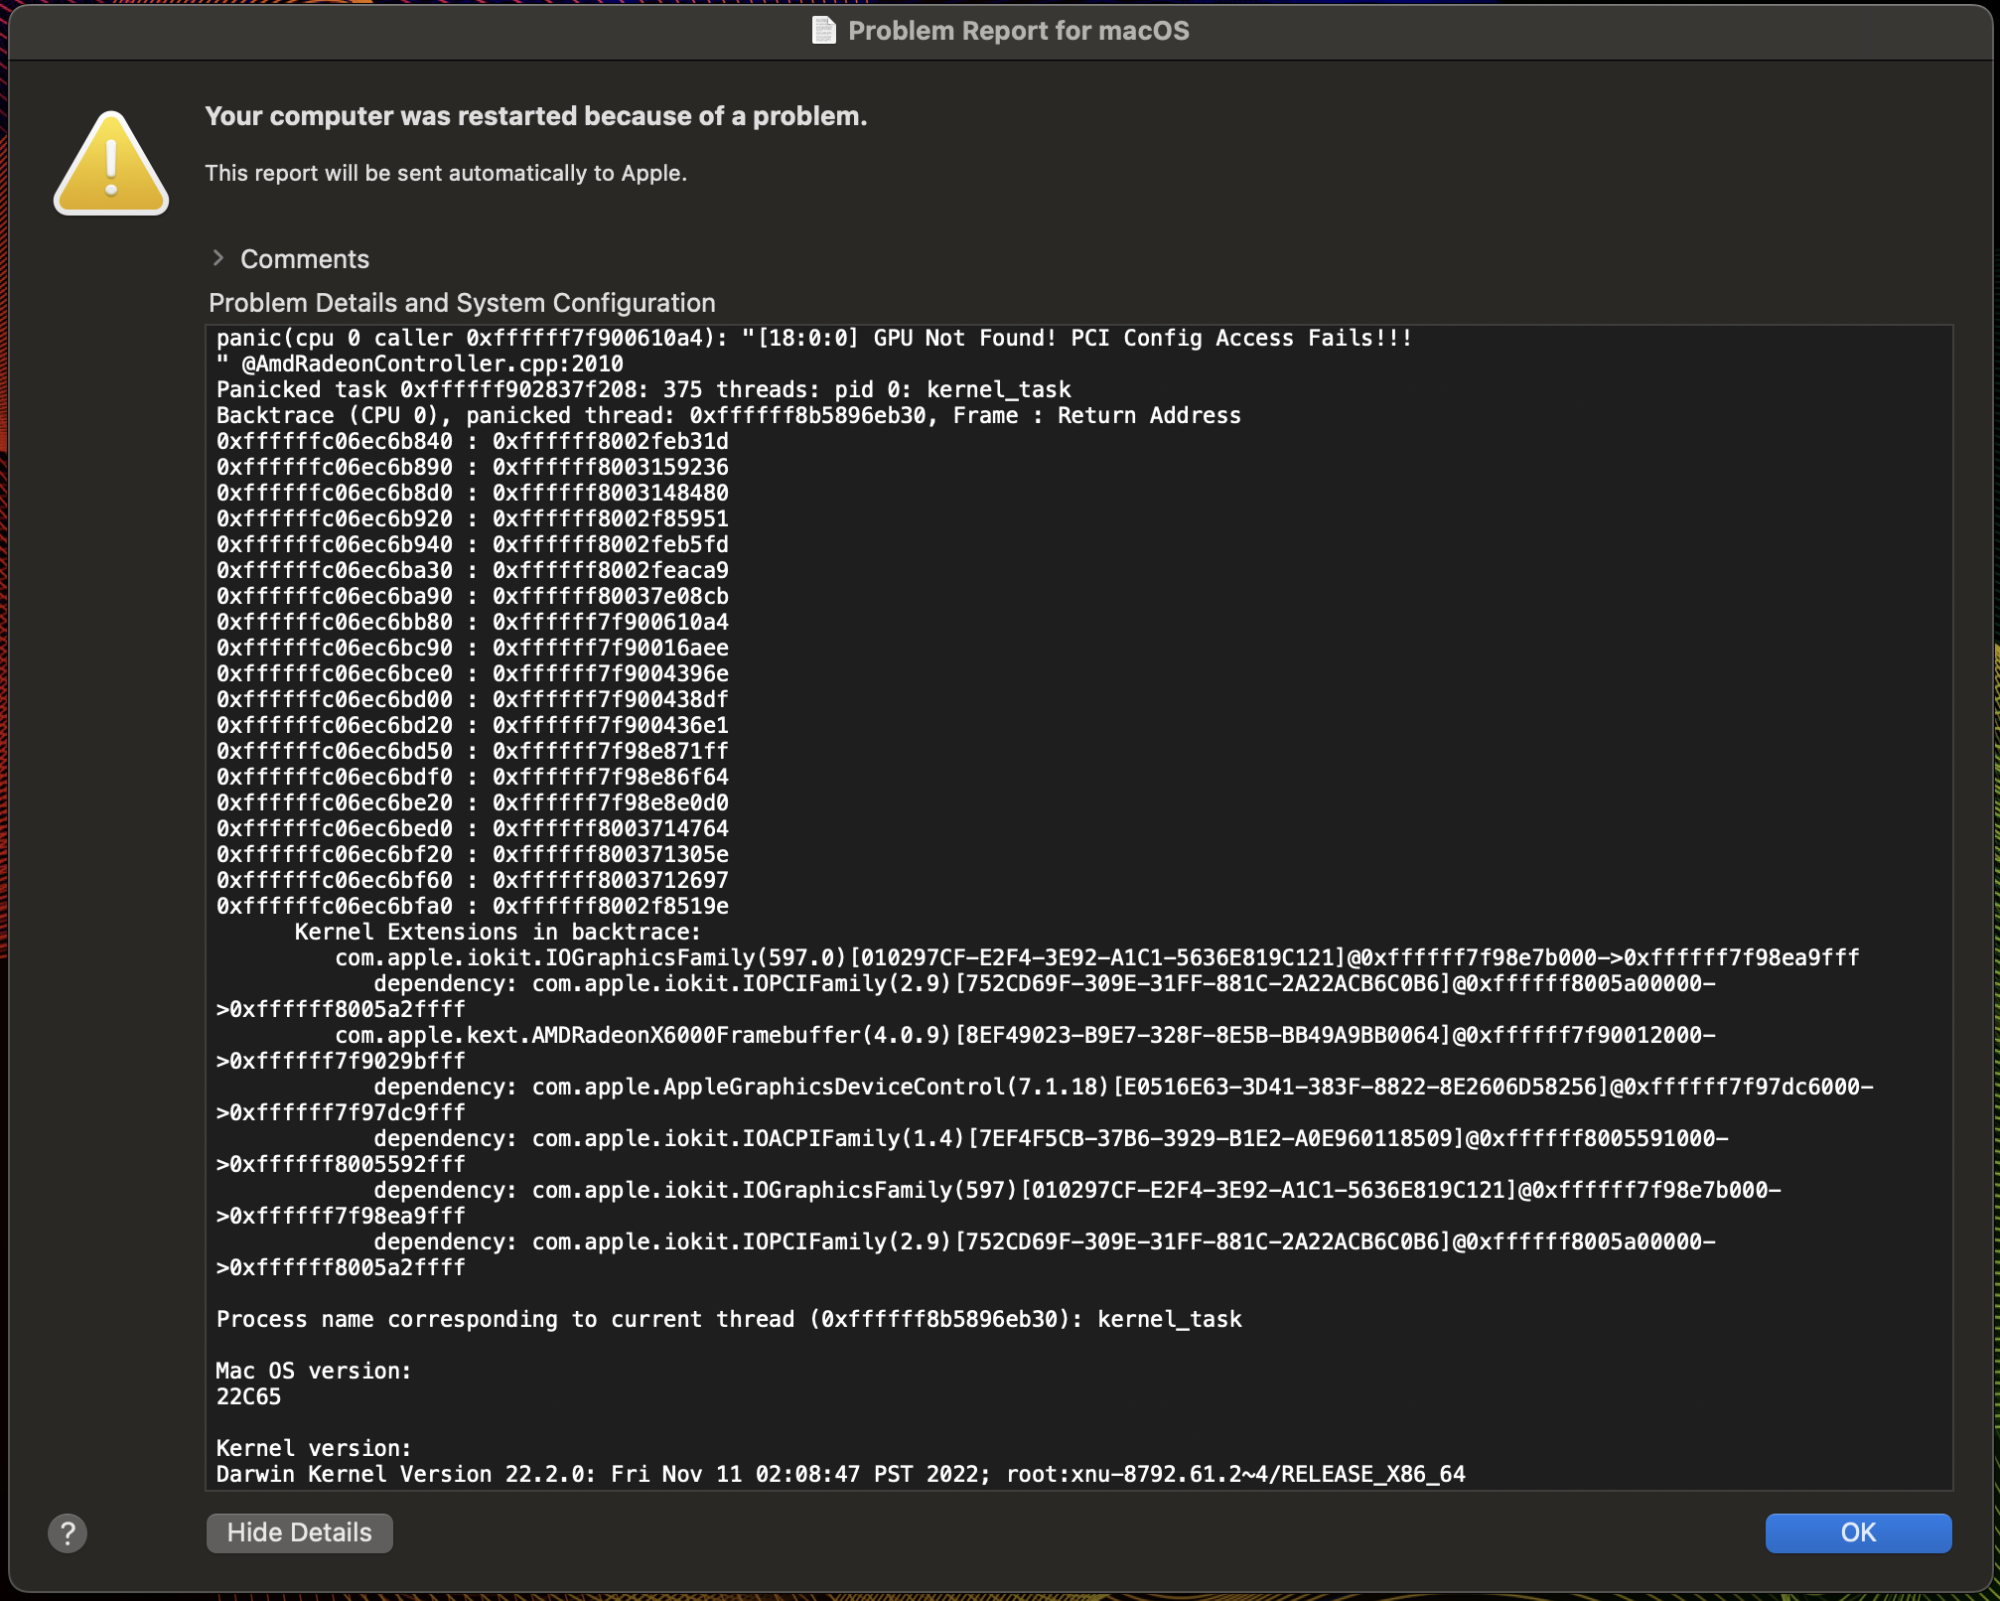Viewport: 2000px width, 1601px height.
Task: Click the 'Process name corresponding' line
Action: pyautogui.click(x=728, y=1319)
